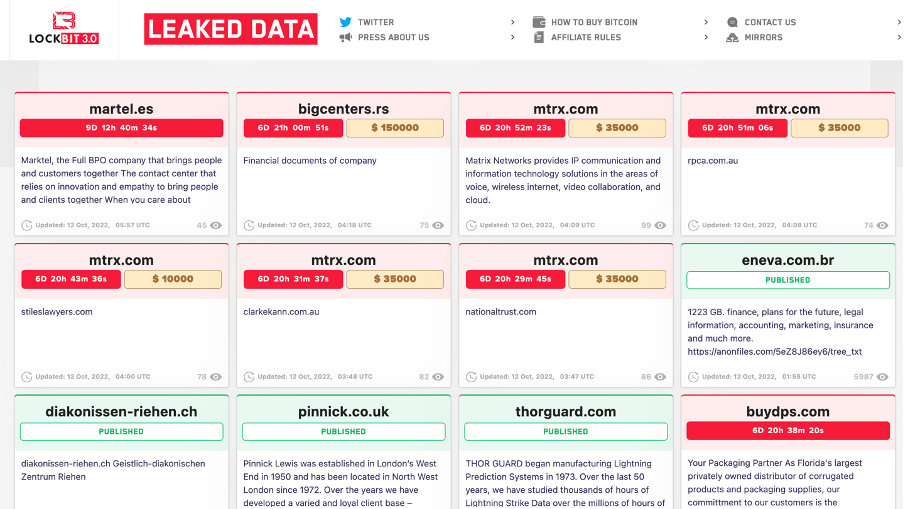Expand the chevron beside How To Buy Bitcoin
Viewport: 904px width, 509px height.
tap(706, 22)
